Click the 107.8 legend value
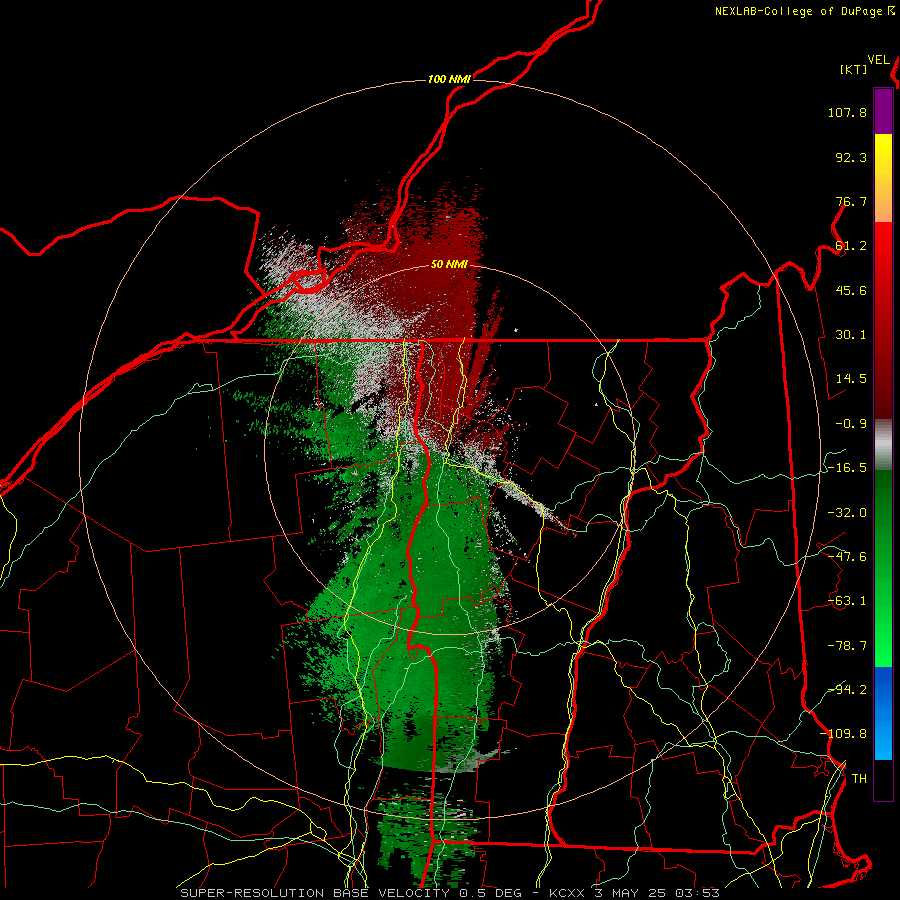This screenshot has width=900, height=900. tap(847, 112)
